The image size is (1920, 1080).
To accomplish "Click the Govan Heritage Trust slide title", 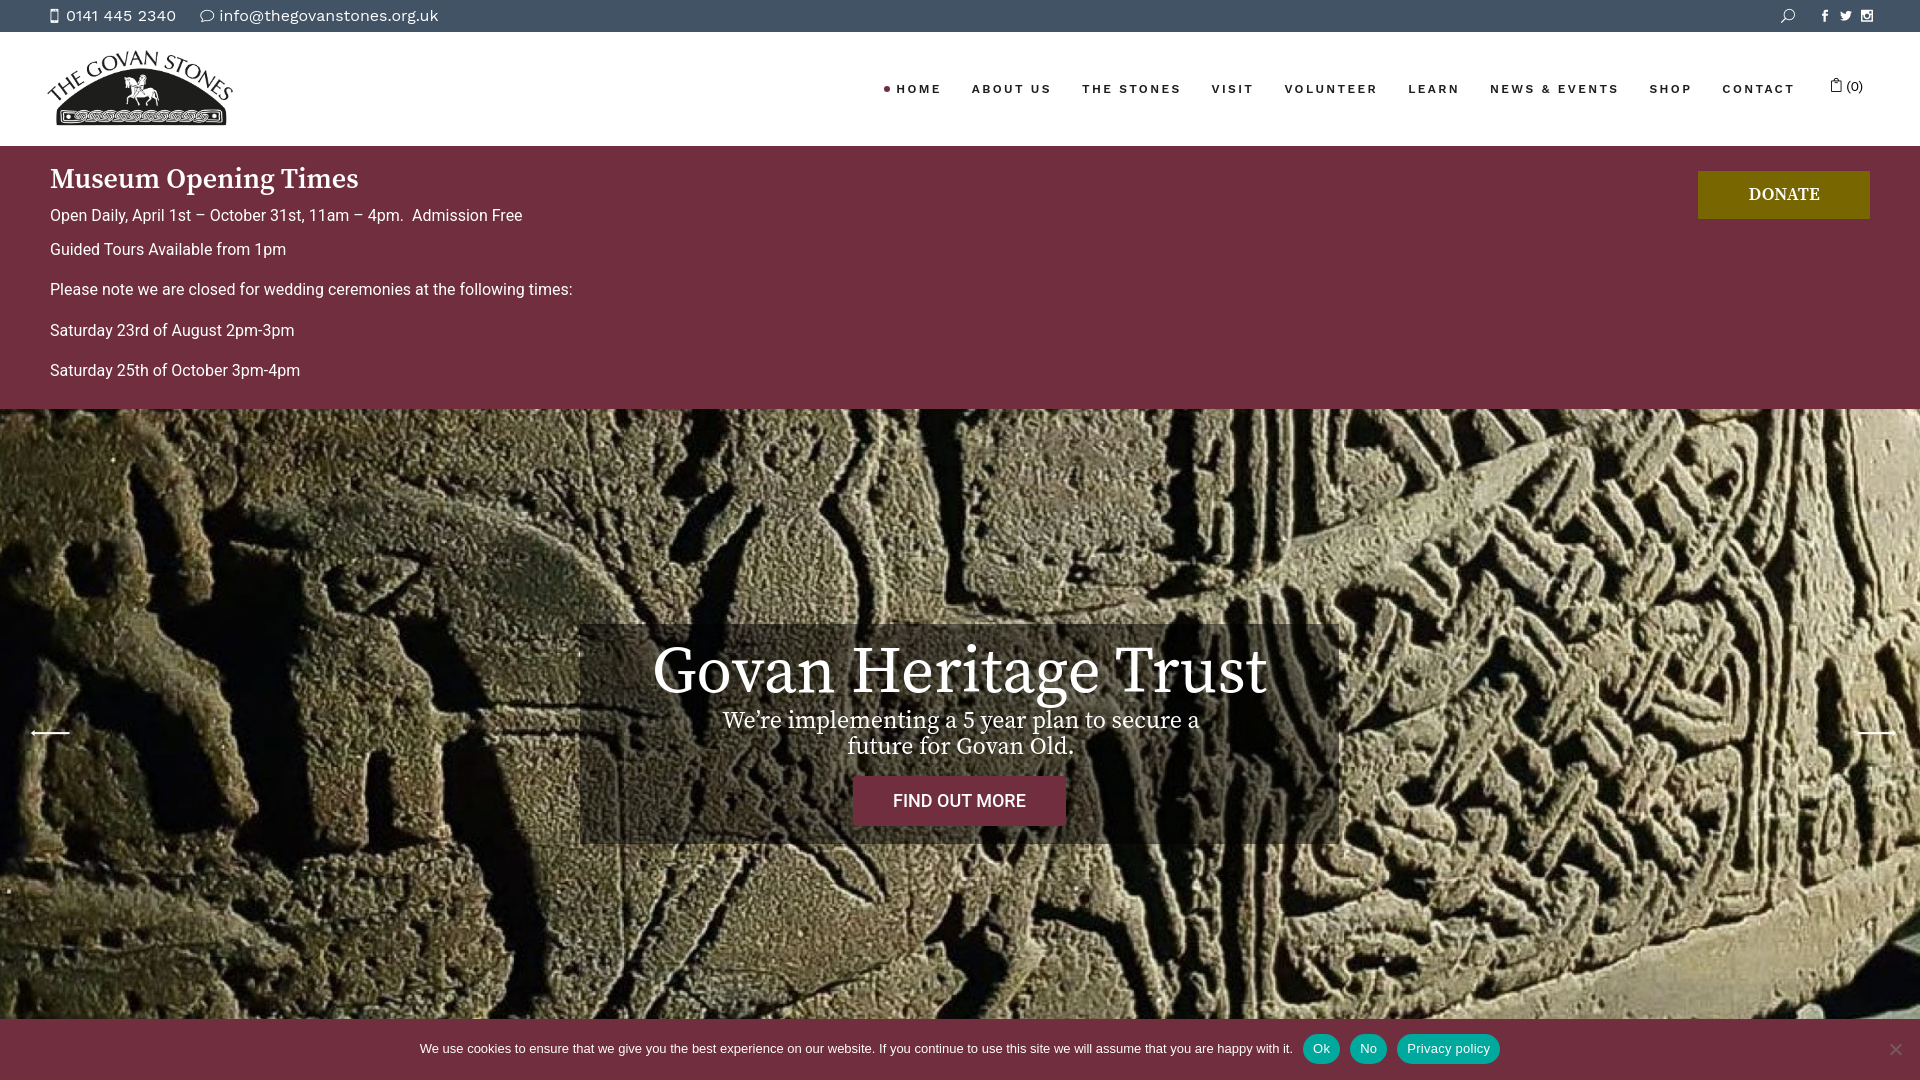I will click(x=960, y=671).
